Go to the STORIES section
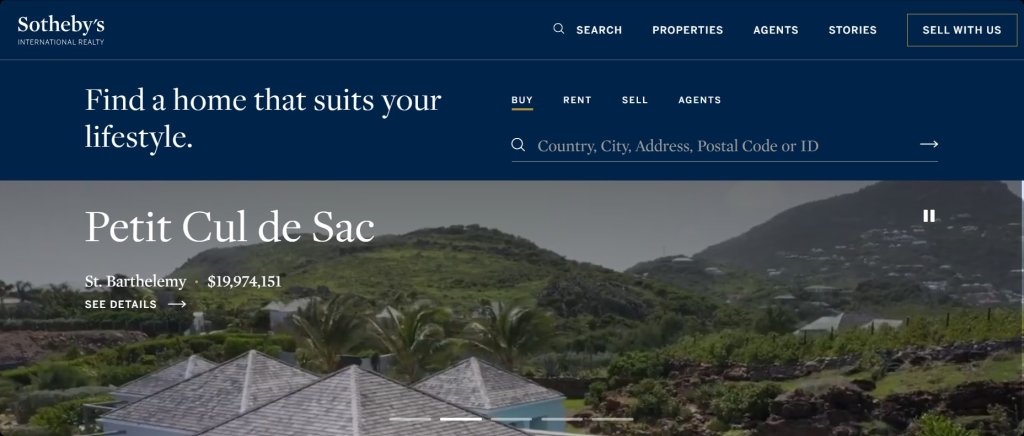This screenshot has height=436, width=1024. pos(852,30)
